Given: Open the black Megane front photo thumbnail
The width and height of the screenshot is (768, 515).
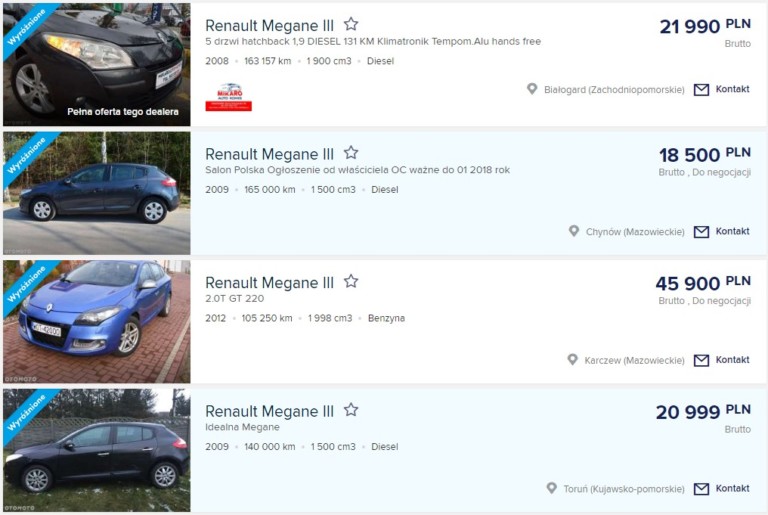Looking at the screenshot, I should click(x=96, y=64).
